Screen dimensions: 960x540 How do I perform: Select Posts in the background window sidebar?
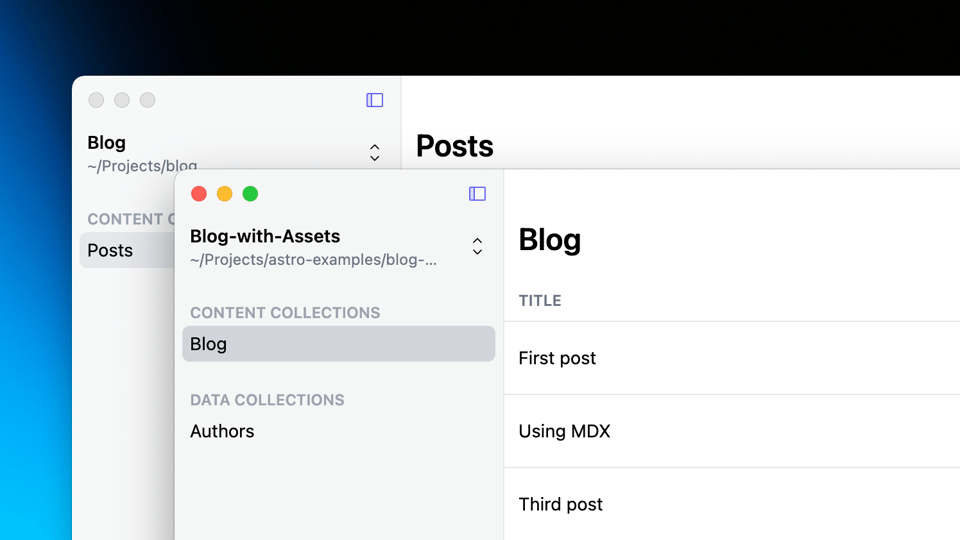tap(110, 250)
